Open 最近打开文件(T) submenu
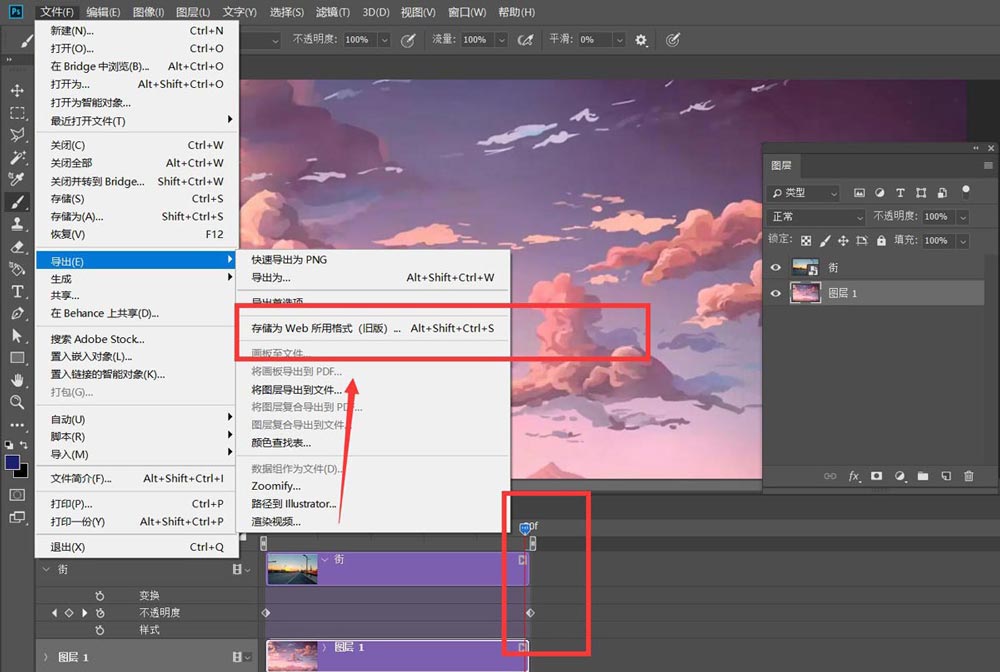The height and width of the screenshot is (672, 1000). (137, 121)
